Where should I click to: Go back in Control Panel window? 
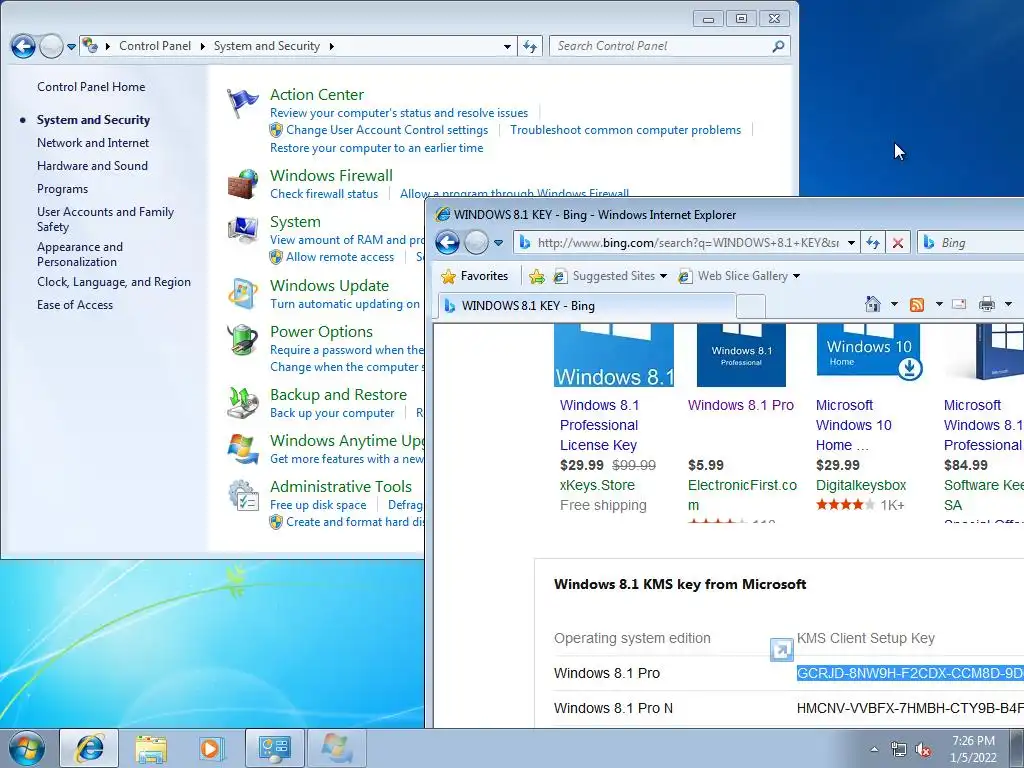point(23,46)
